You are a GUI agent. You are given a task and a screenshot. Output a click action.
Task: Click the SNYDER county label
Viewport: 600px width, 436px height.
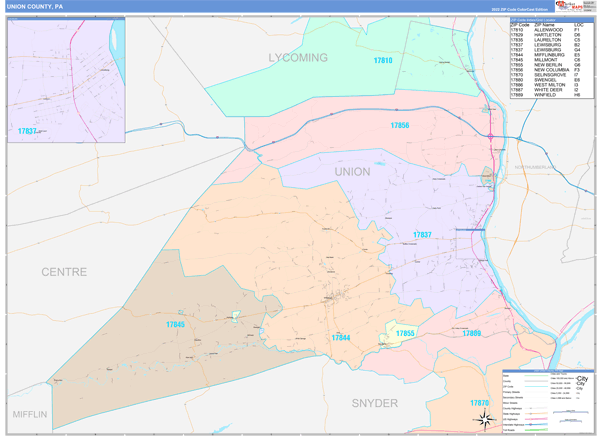(x=375, y=403)
